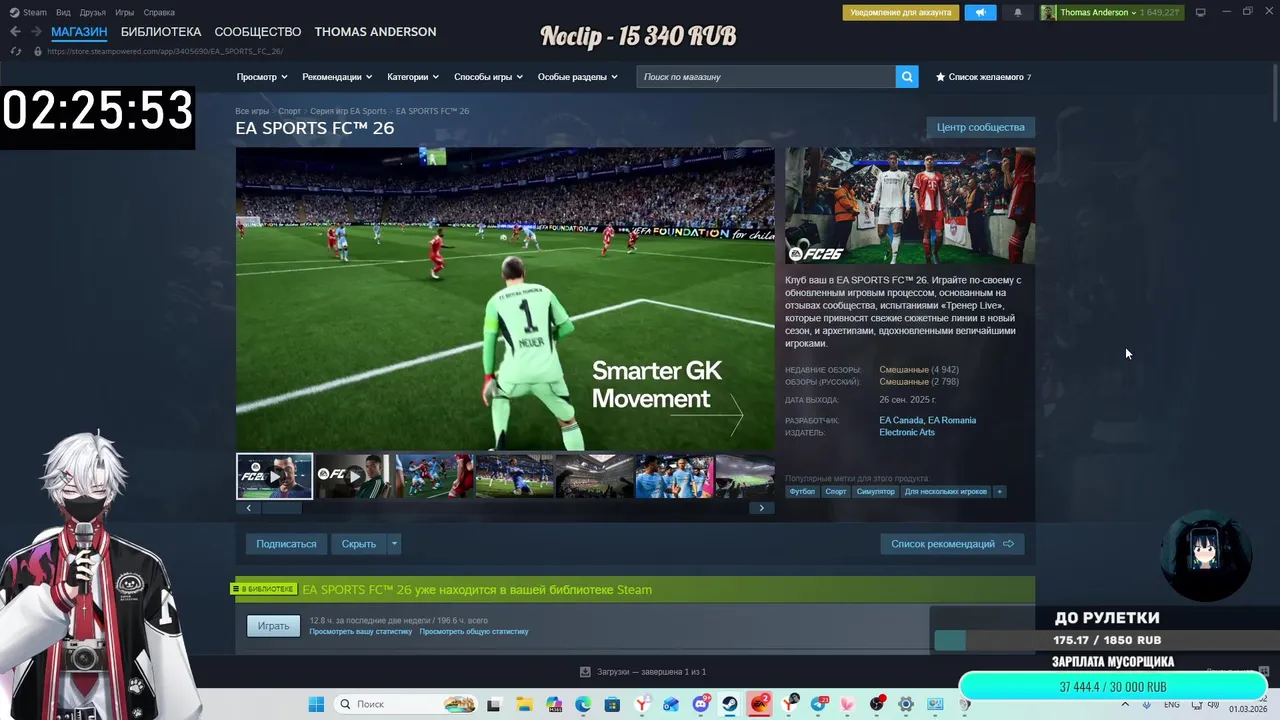
Task: Go back with the Steam back arrow
Action: 15,32
